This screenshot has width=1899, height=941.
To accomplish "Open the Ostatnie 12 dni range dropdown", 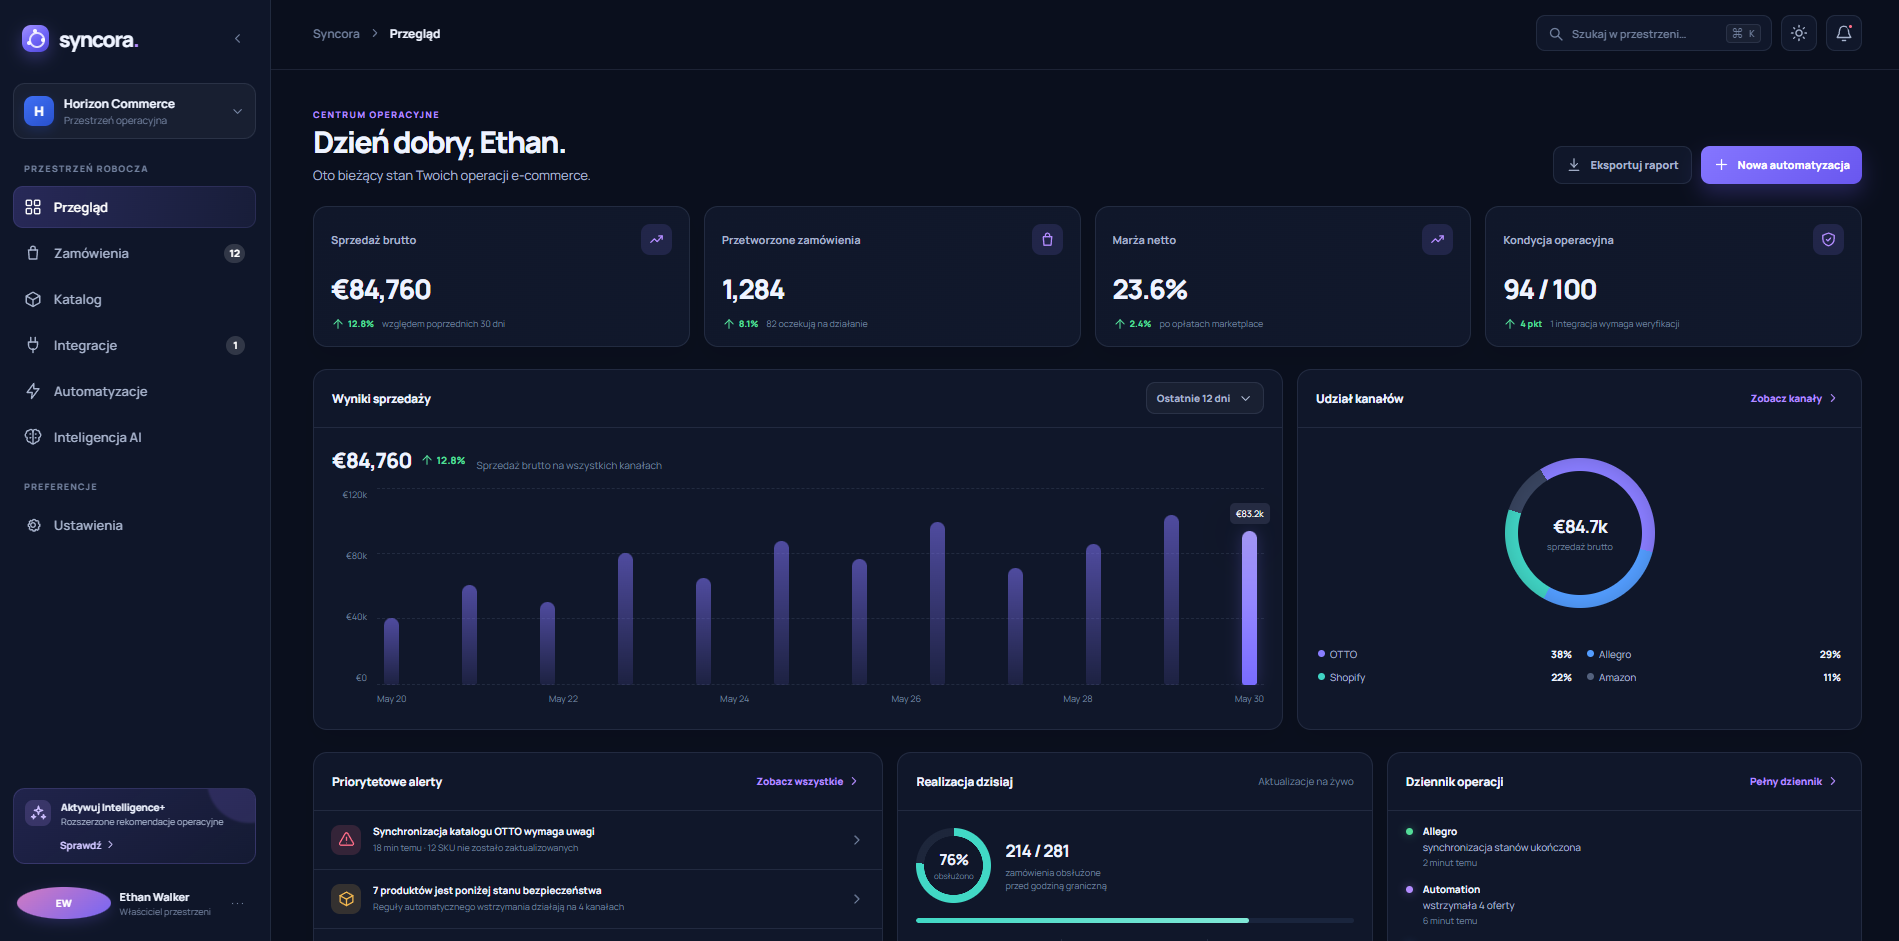I will tap(1204, 398).
